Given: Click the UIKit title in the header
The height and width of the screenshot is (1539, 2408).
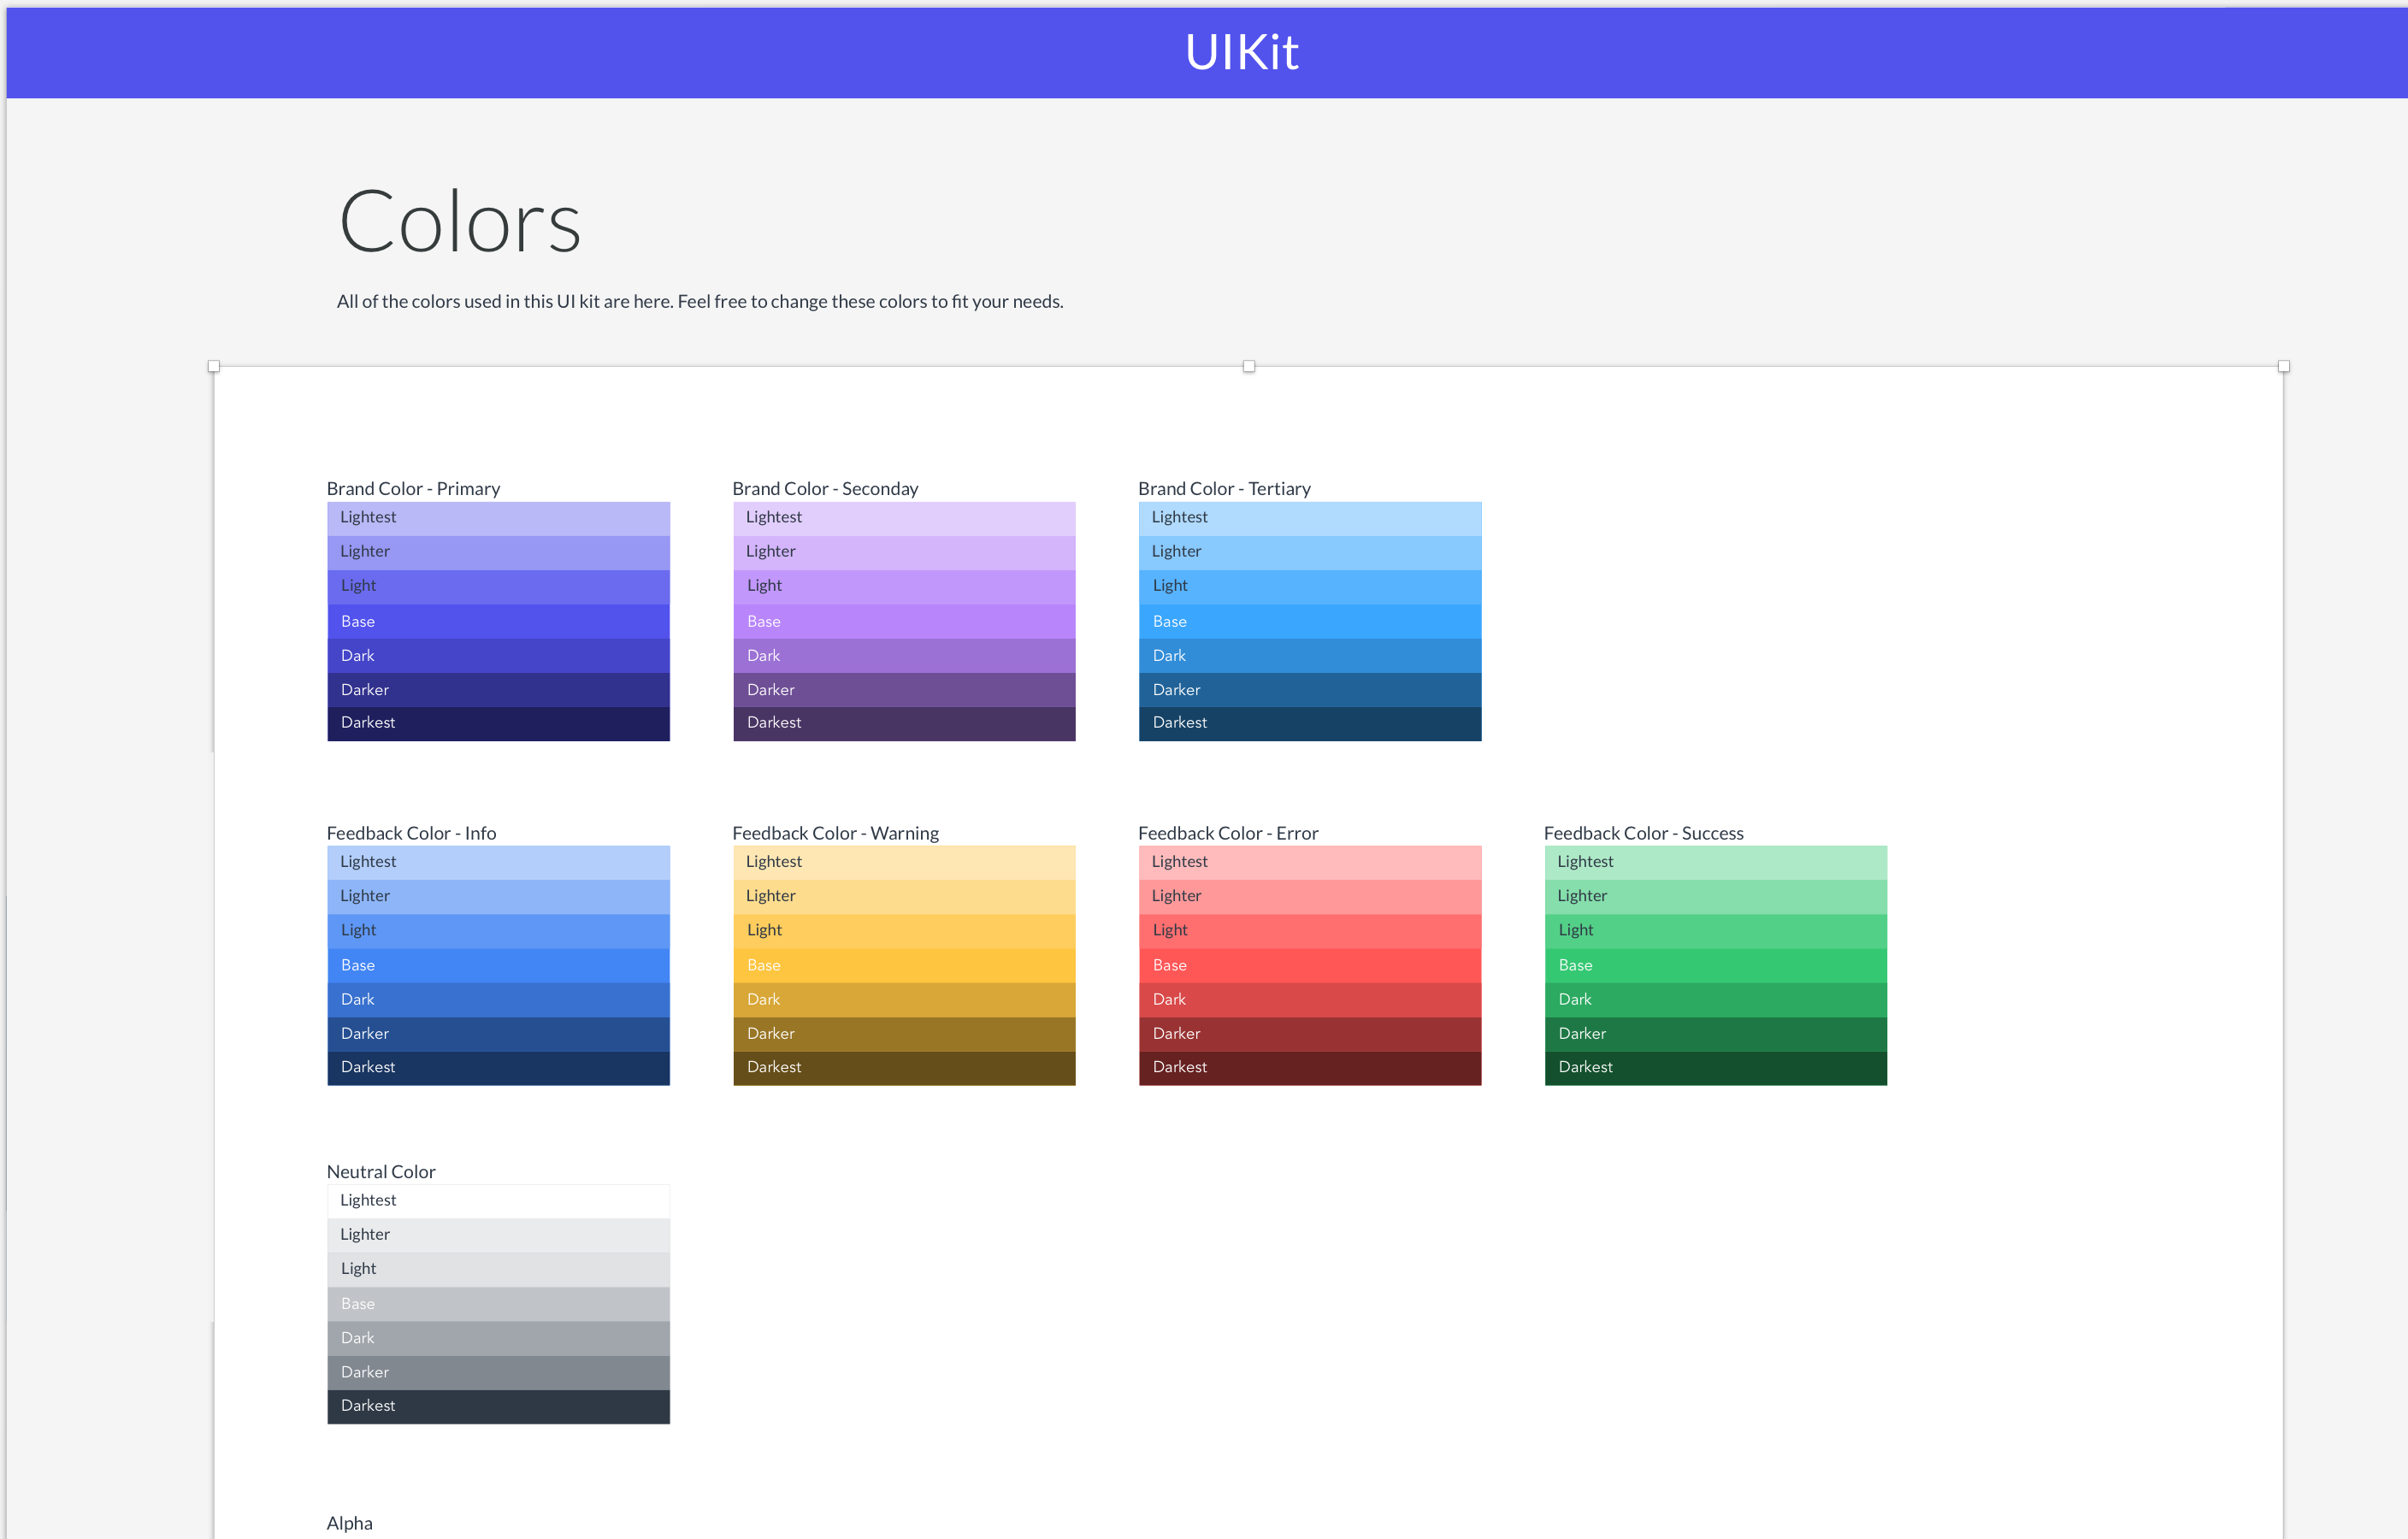Looking at the screenshot, I should pyautogui.click(x=1241, y=52).
